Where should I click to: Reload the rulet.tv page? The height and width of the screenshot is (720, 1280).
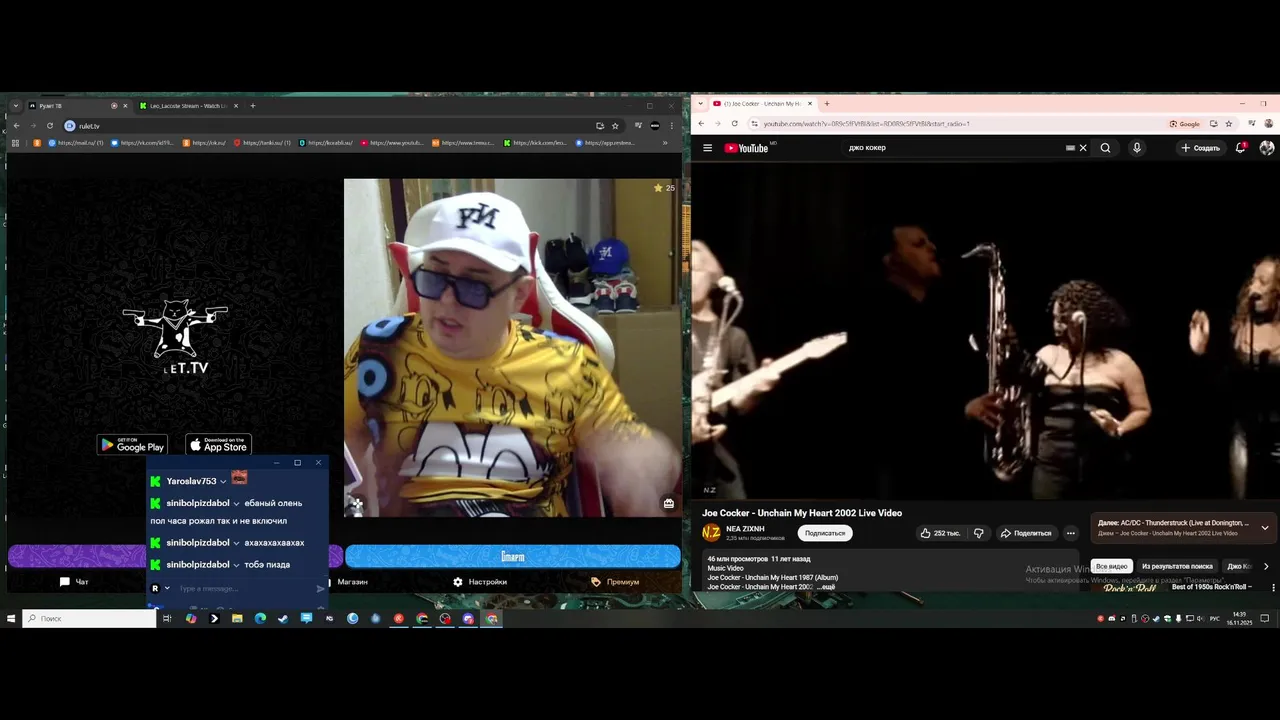[50, 126]
